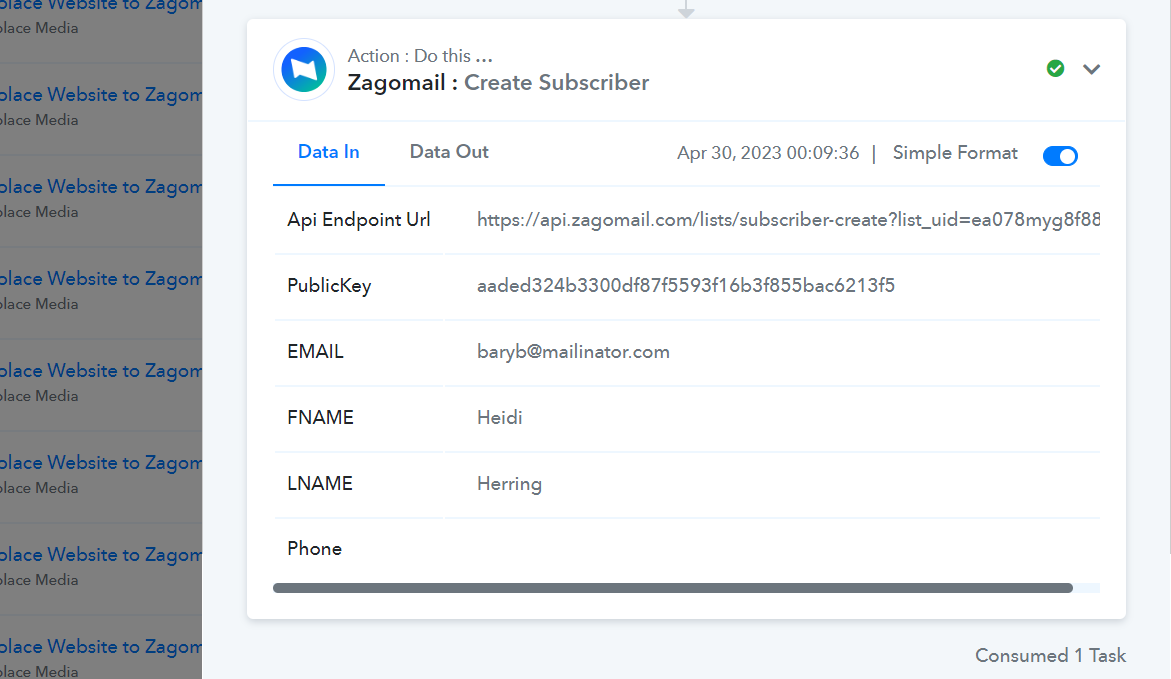Click timestamp Apr 30, 2023 00:09:36
1171x679 pixels.
tap(768, 153)
